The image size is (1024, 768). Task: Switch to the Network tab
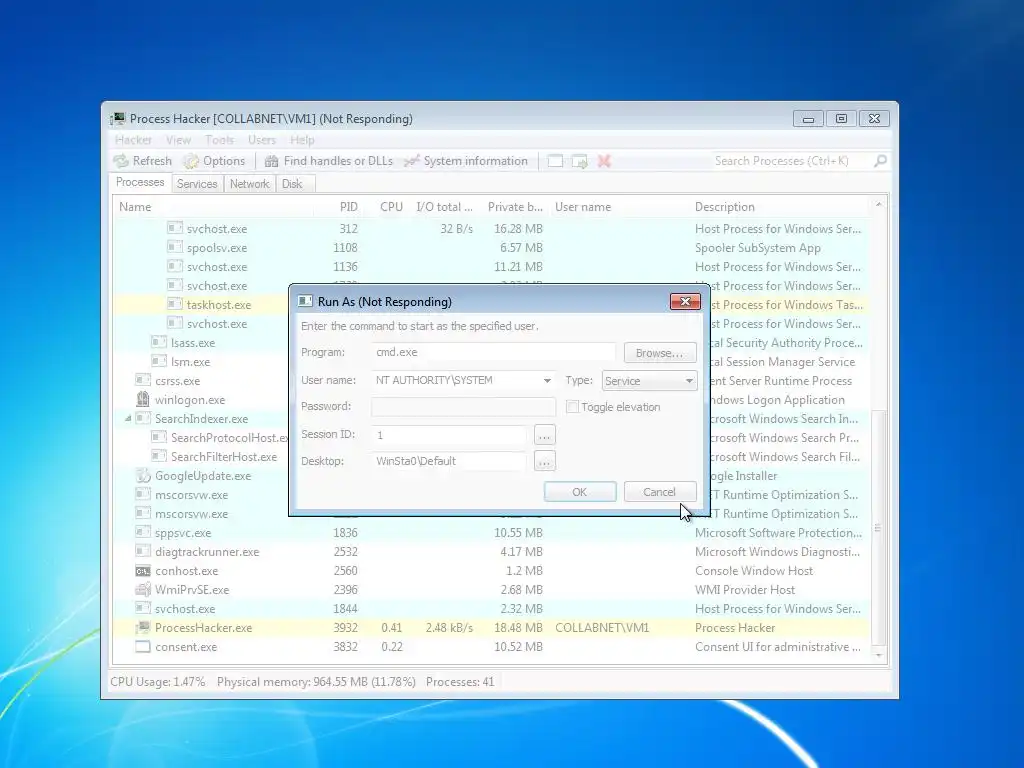tap(249, 184)
